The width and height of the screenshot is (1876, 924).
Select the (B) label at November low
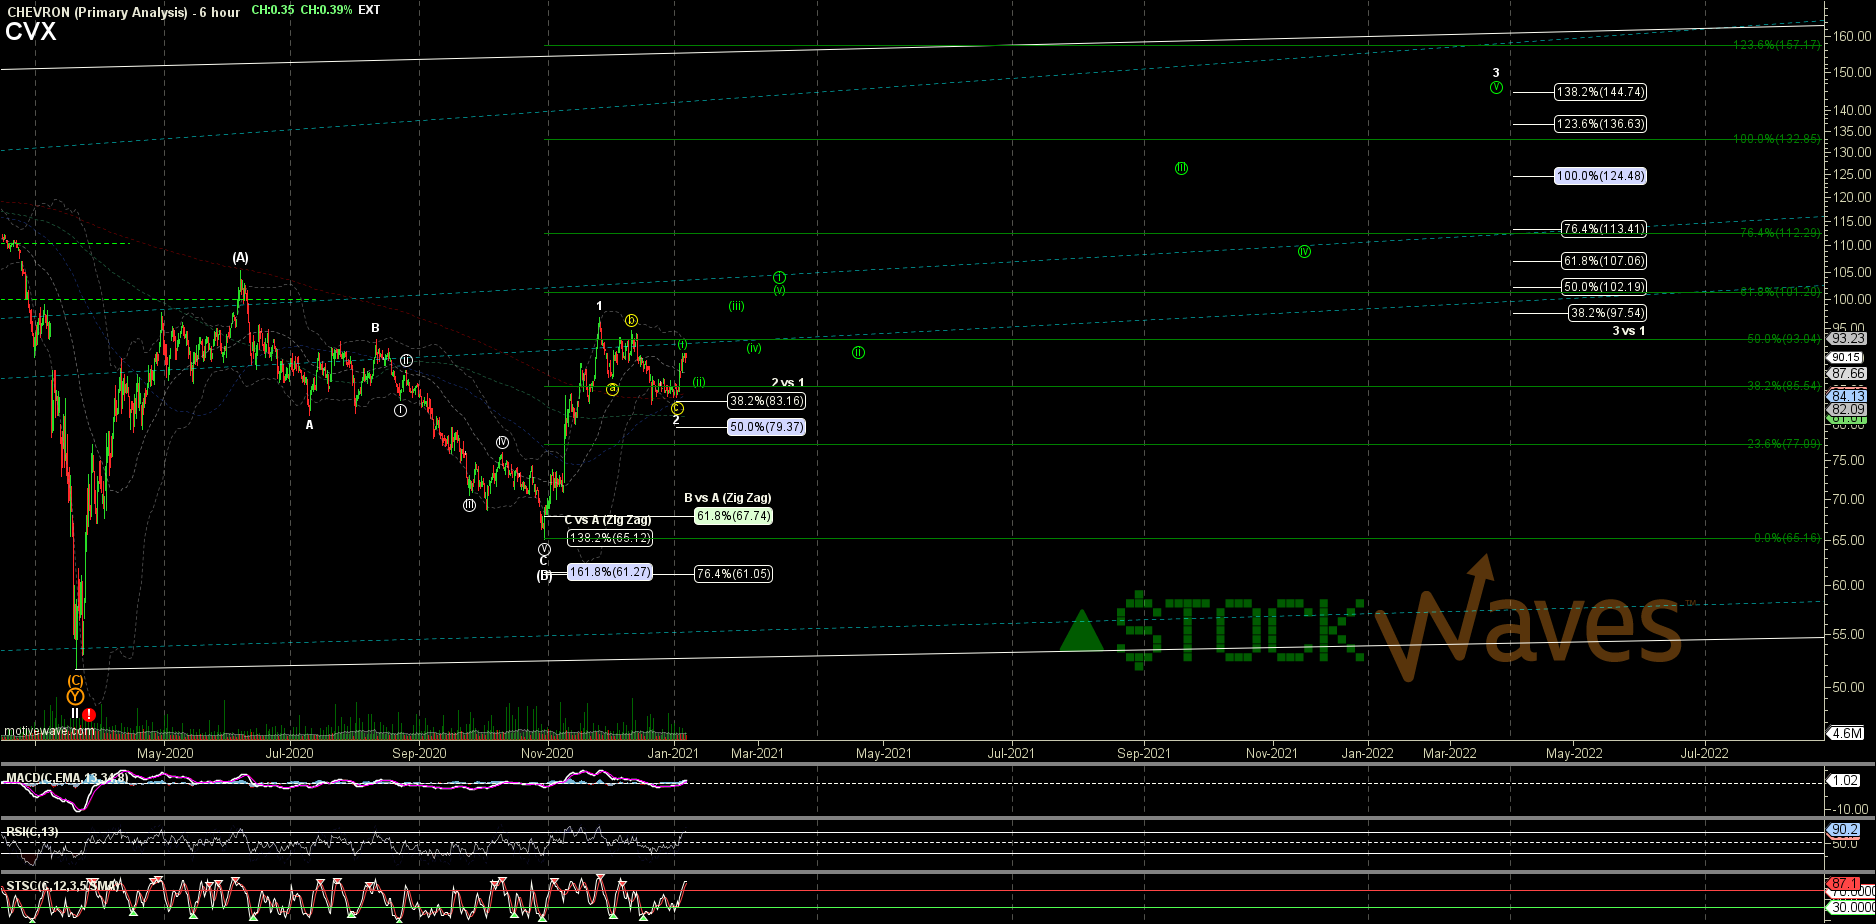click(x=544, y=575)
